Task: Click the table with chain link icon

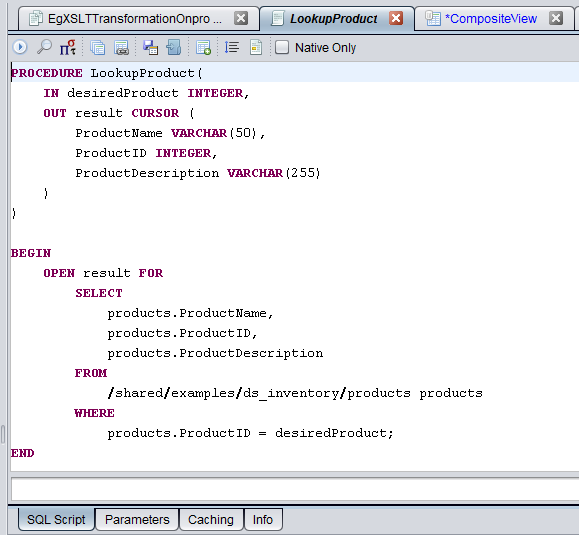Action: point(121,48)
